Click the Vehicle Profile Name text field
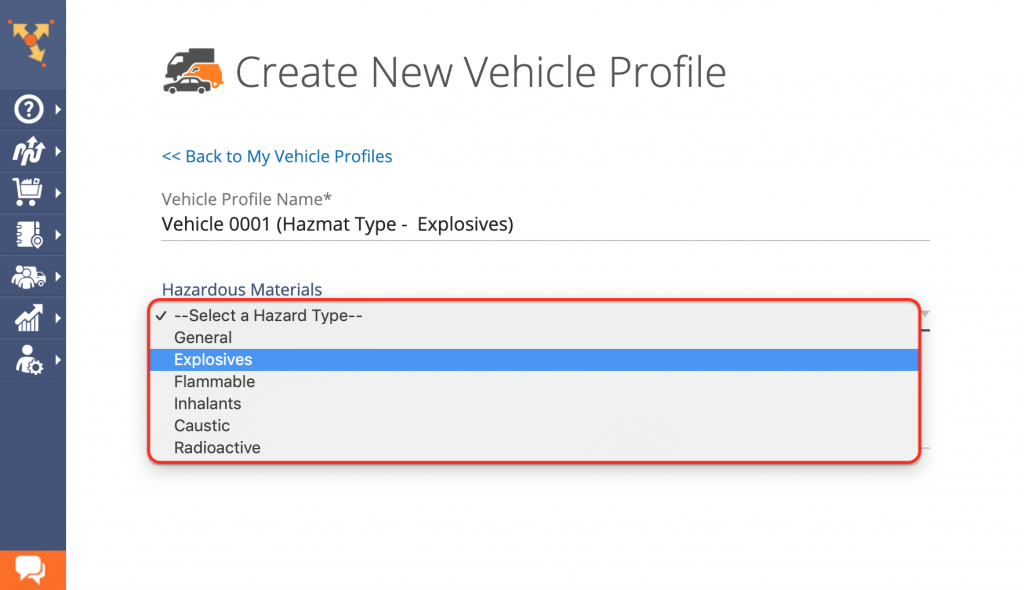This screenshot has width=1024, height=590. point(545,225)
